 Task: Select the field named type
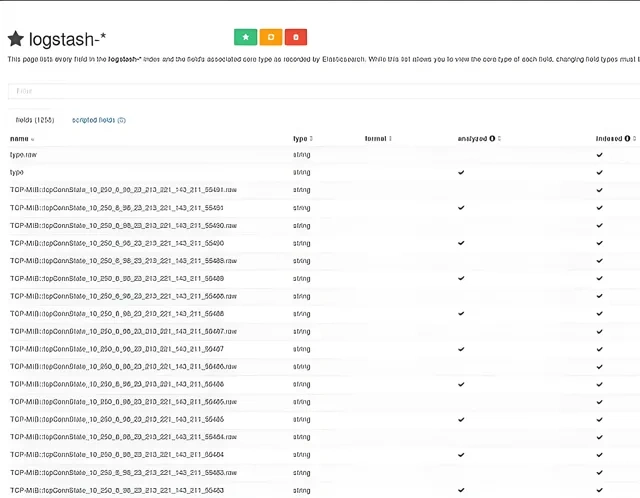click(x=17, y=173)
